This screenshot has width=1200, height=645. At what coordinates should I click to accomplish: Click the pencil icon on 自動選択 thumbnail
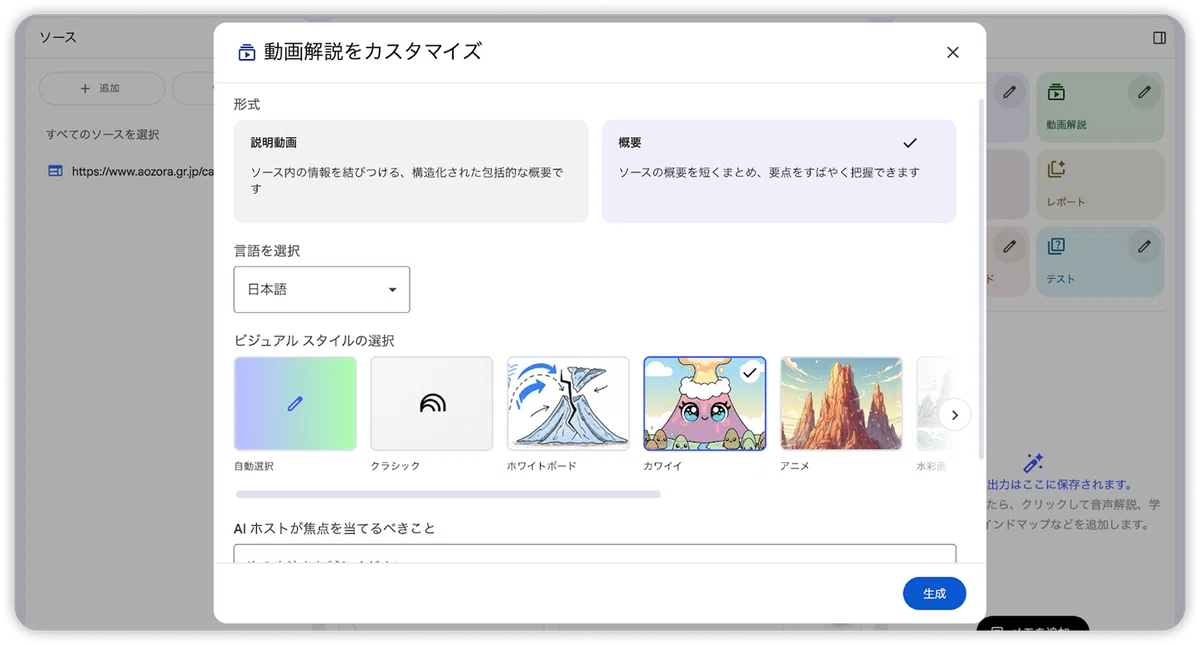click(295, 404)
